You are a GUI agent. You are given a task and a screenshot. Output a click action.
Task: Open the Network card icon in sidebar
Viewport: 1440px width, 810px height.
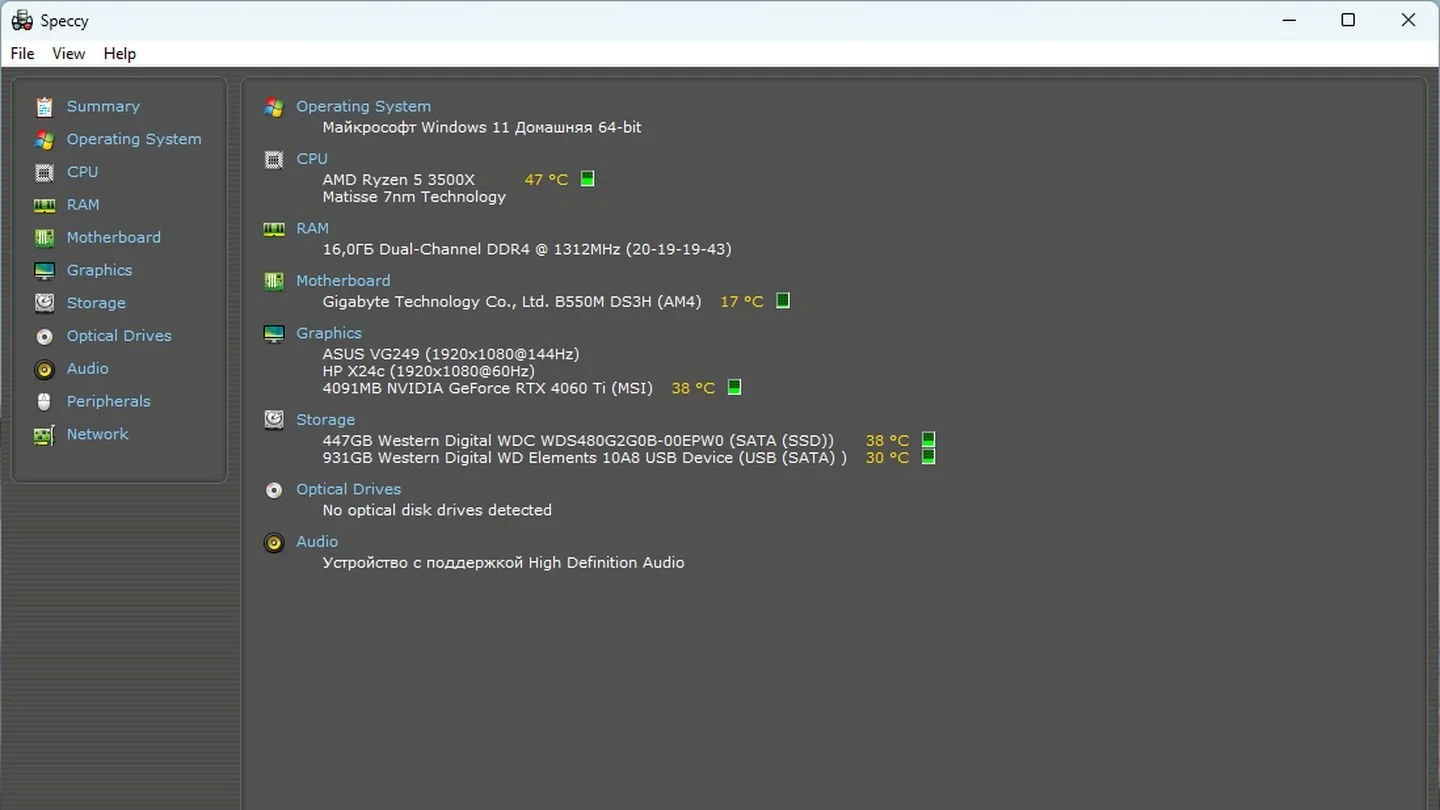pyautogui.click(x=44, y=434)
